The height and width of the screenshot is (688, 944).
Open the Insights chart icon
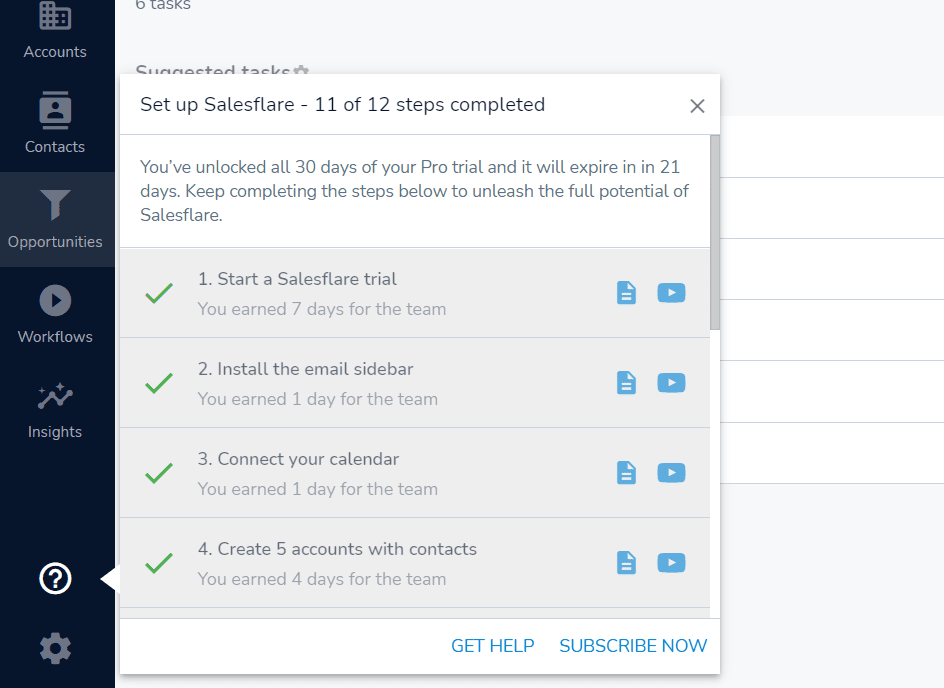pos(55,396)
